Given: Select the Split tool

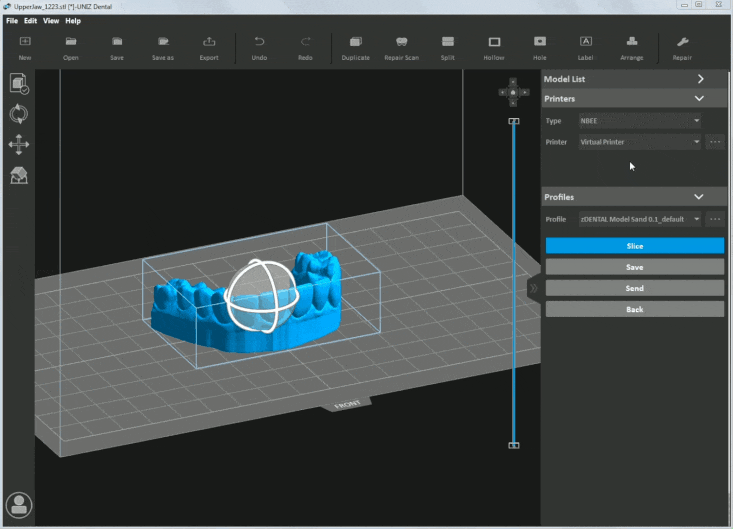Looking at the screenshot, I should (x=447, y=42).
